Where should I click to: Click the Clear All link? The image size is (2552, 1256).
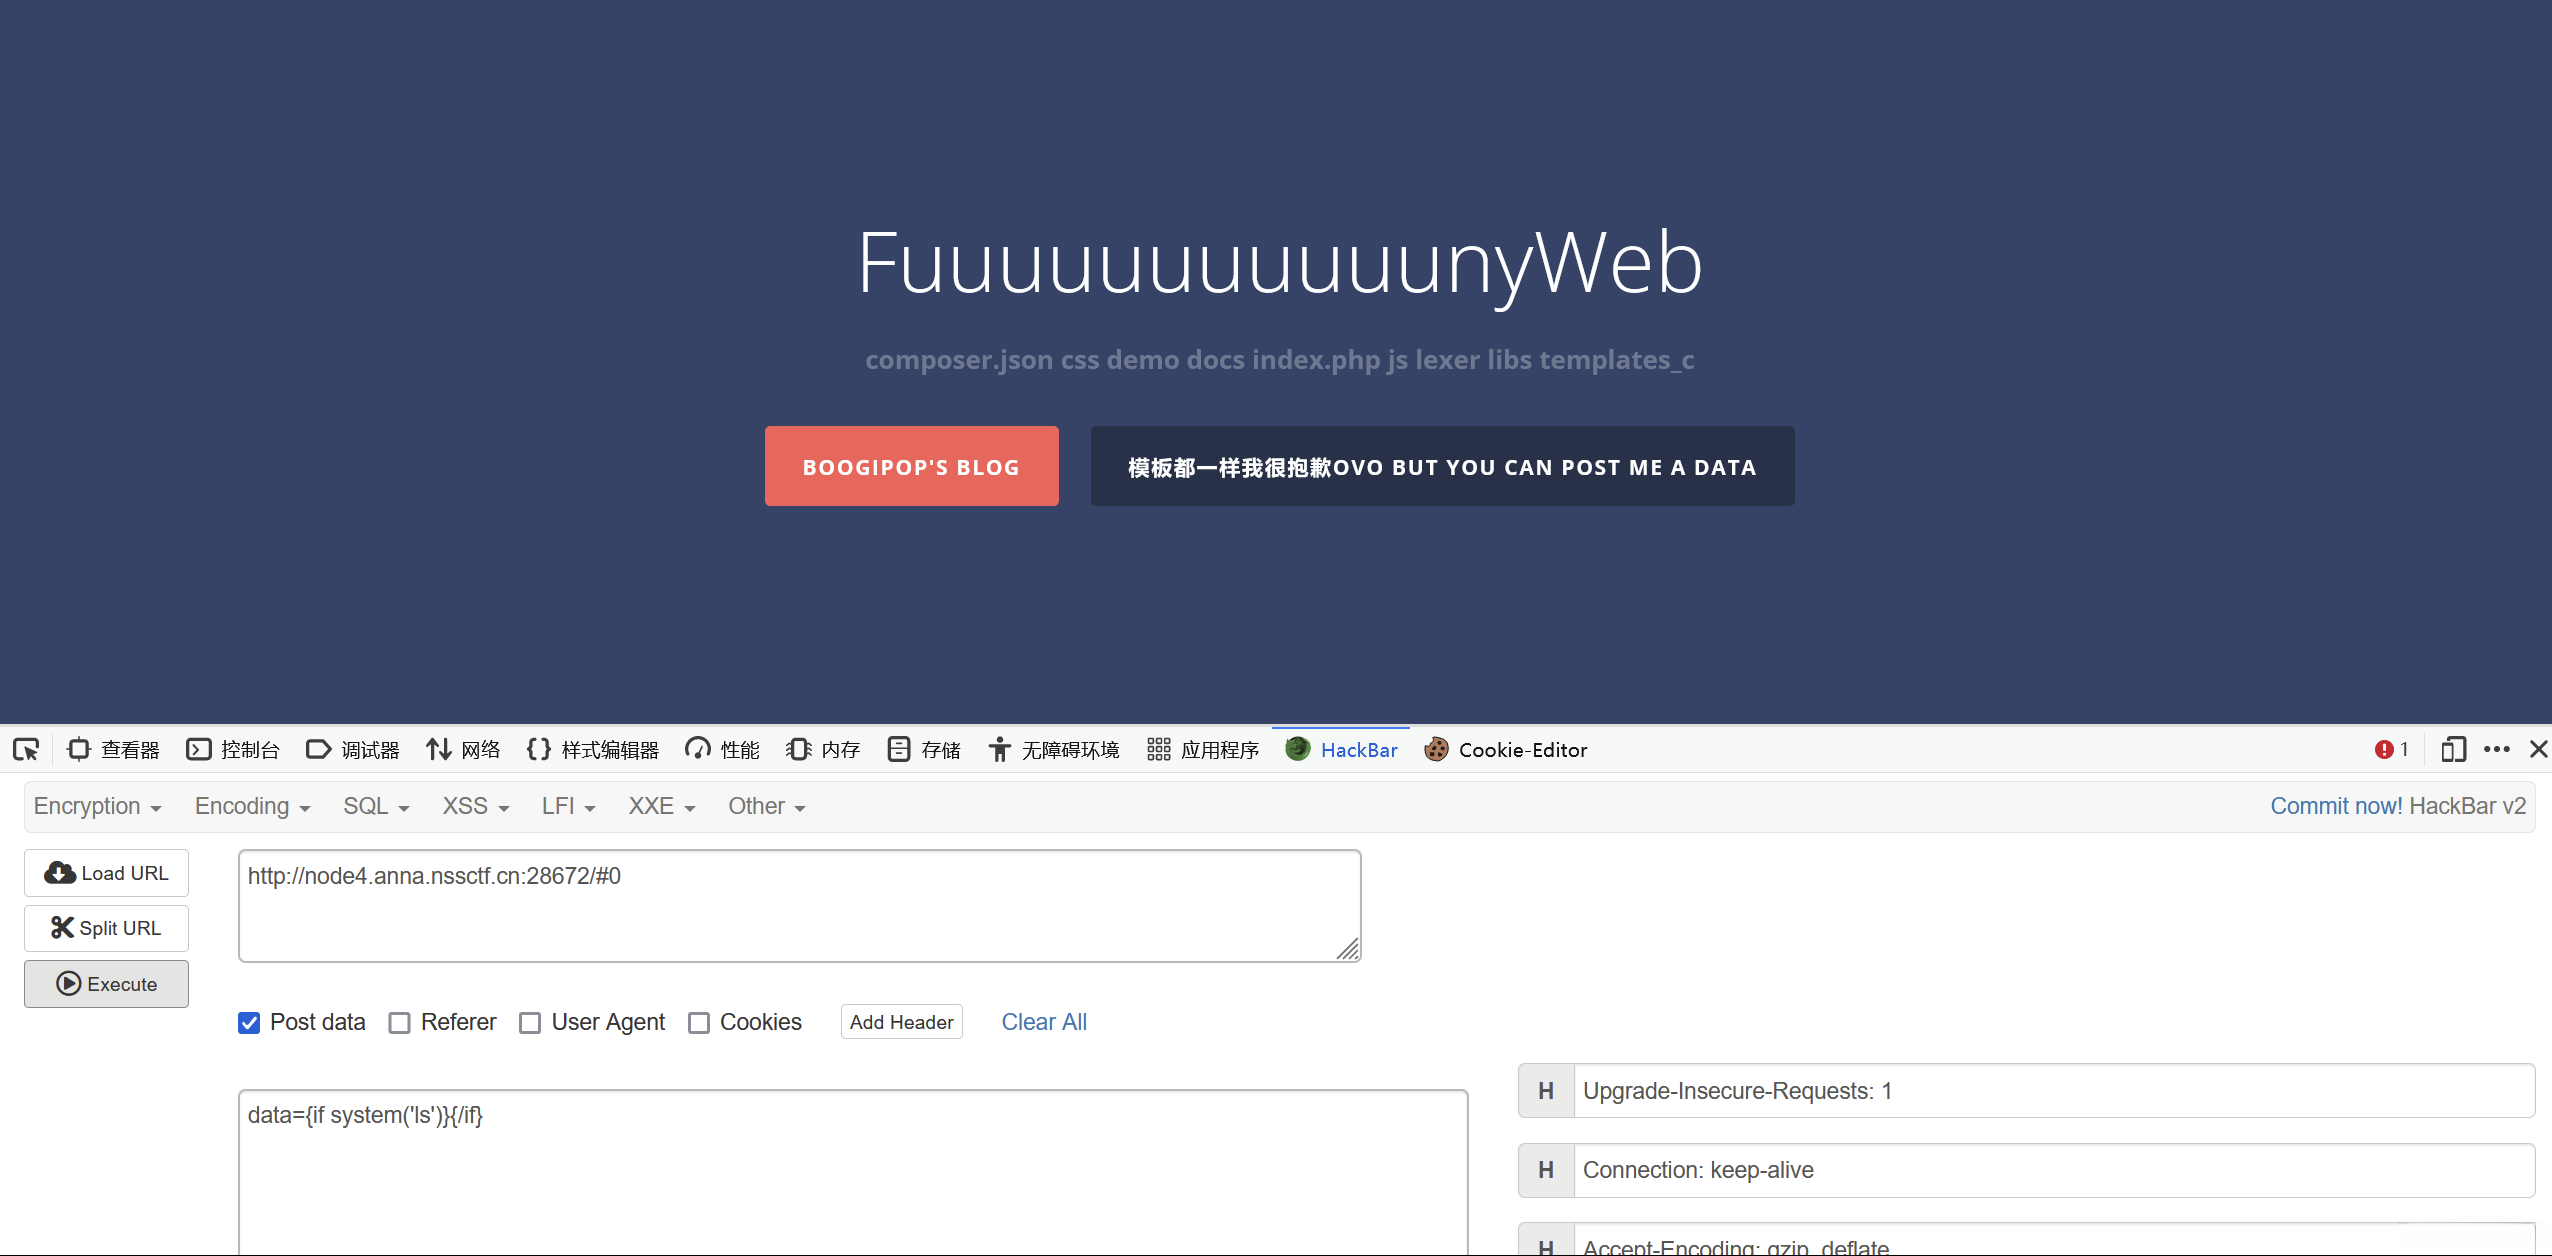(1043, 1022)
